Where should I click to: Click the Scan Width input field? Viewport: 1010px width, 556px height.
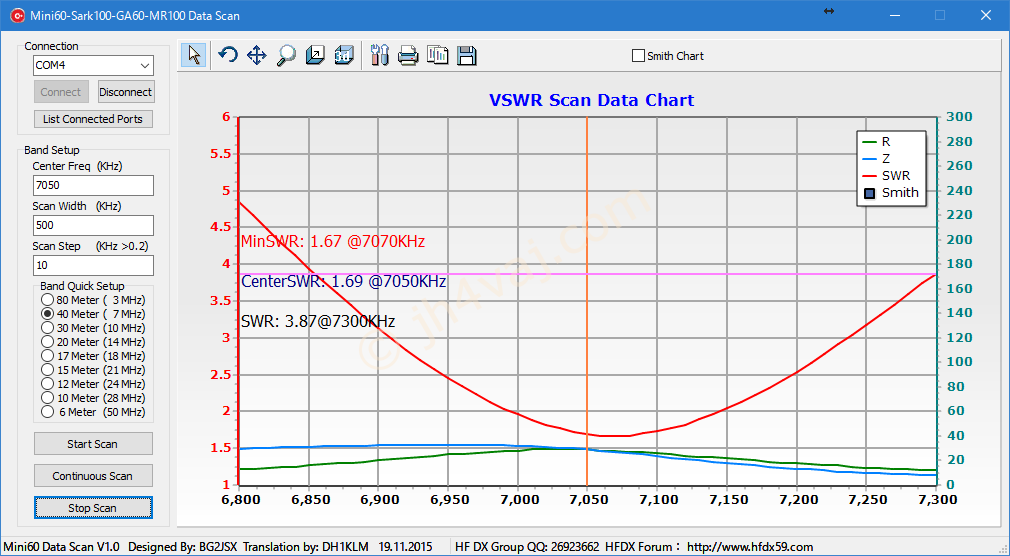tap(93, 225)
